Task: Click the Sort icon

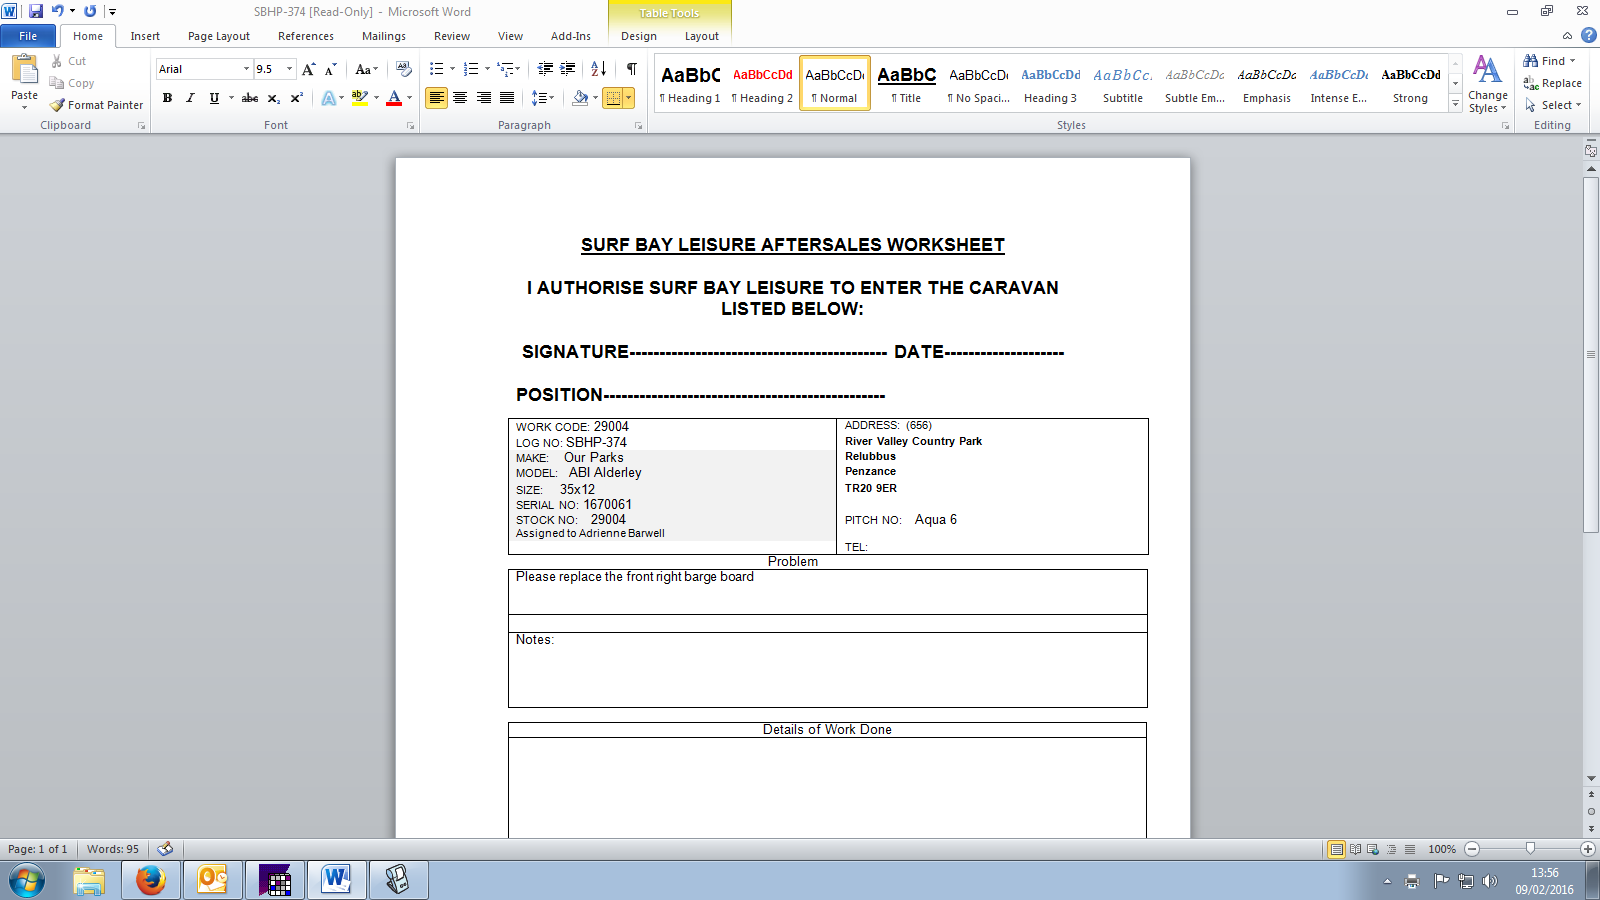Action: [599, 69]
